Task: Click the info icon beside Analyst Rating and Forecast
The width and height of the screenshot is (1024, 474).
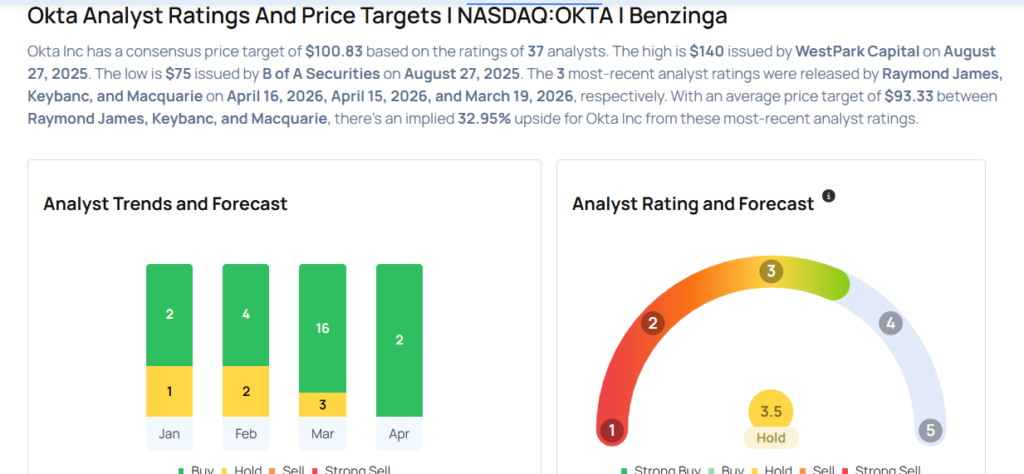Action: (828, 196)
